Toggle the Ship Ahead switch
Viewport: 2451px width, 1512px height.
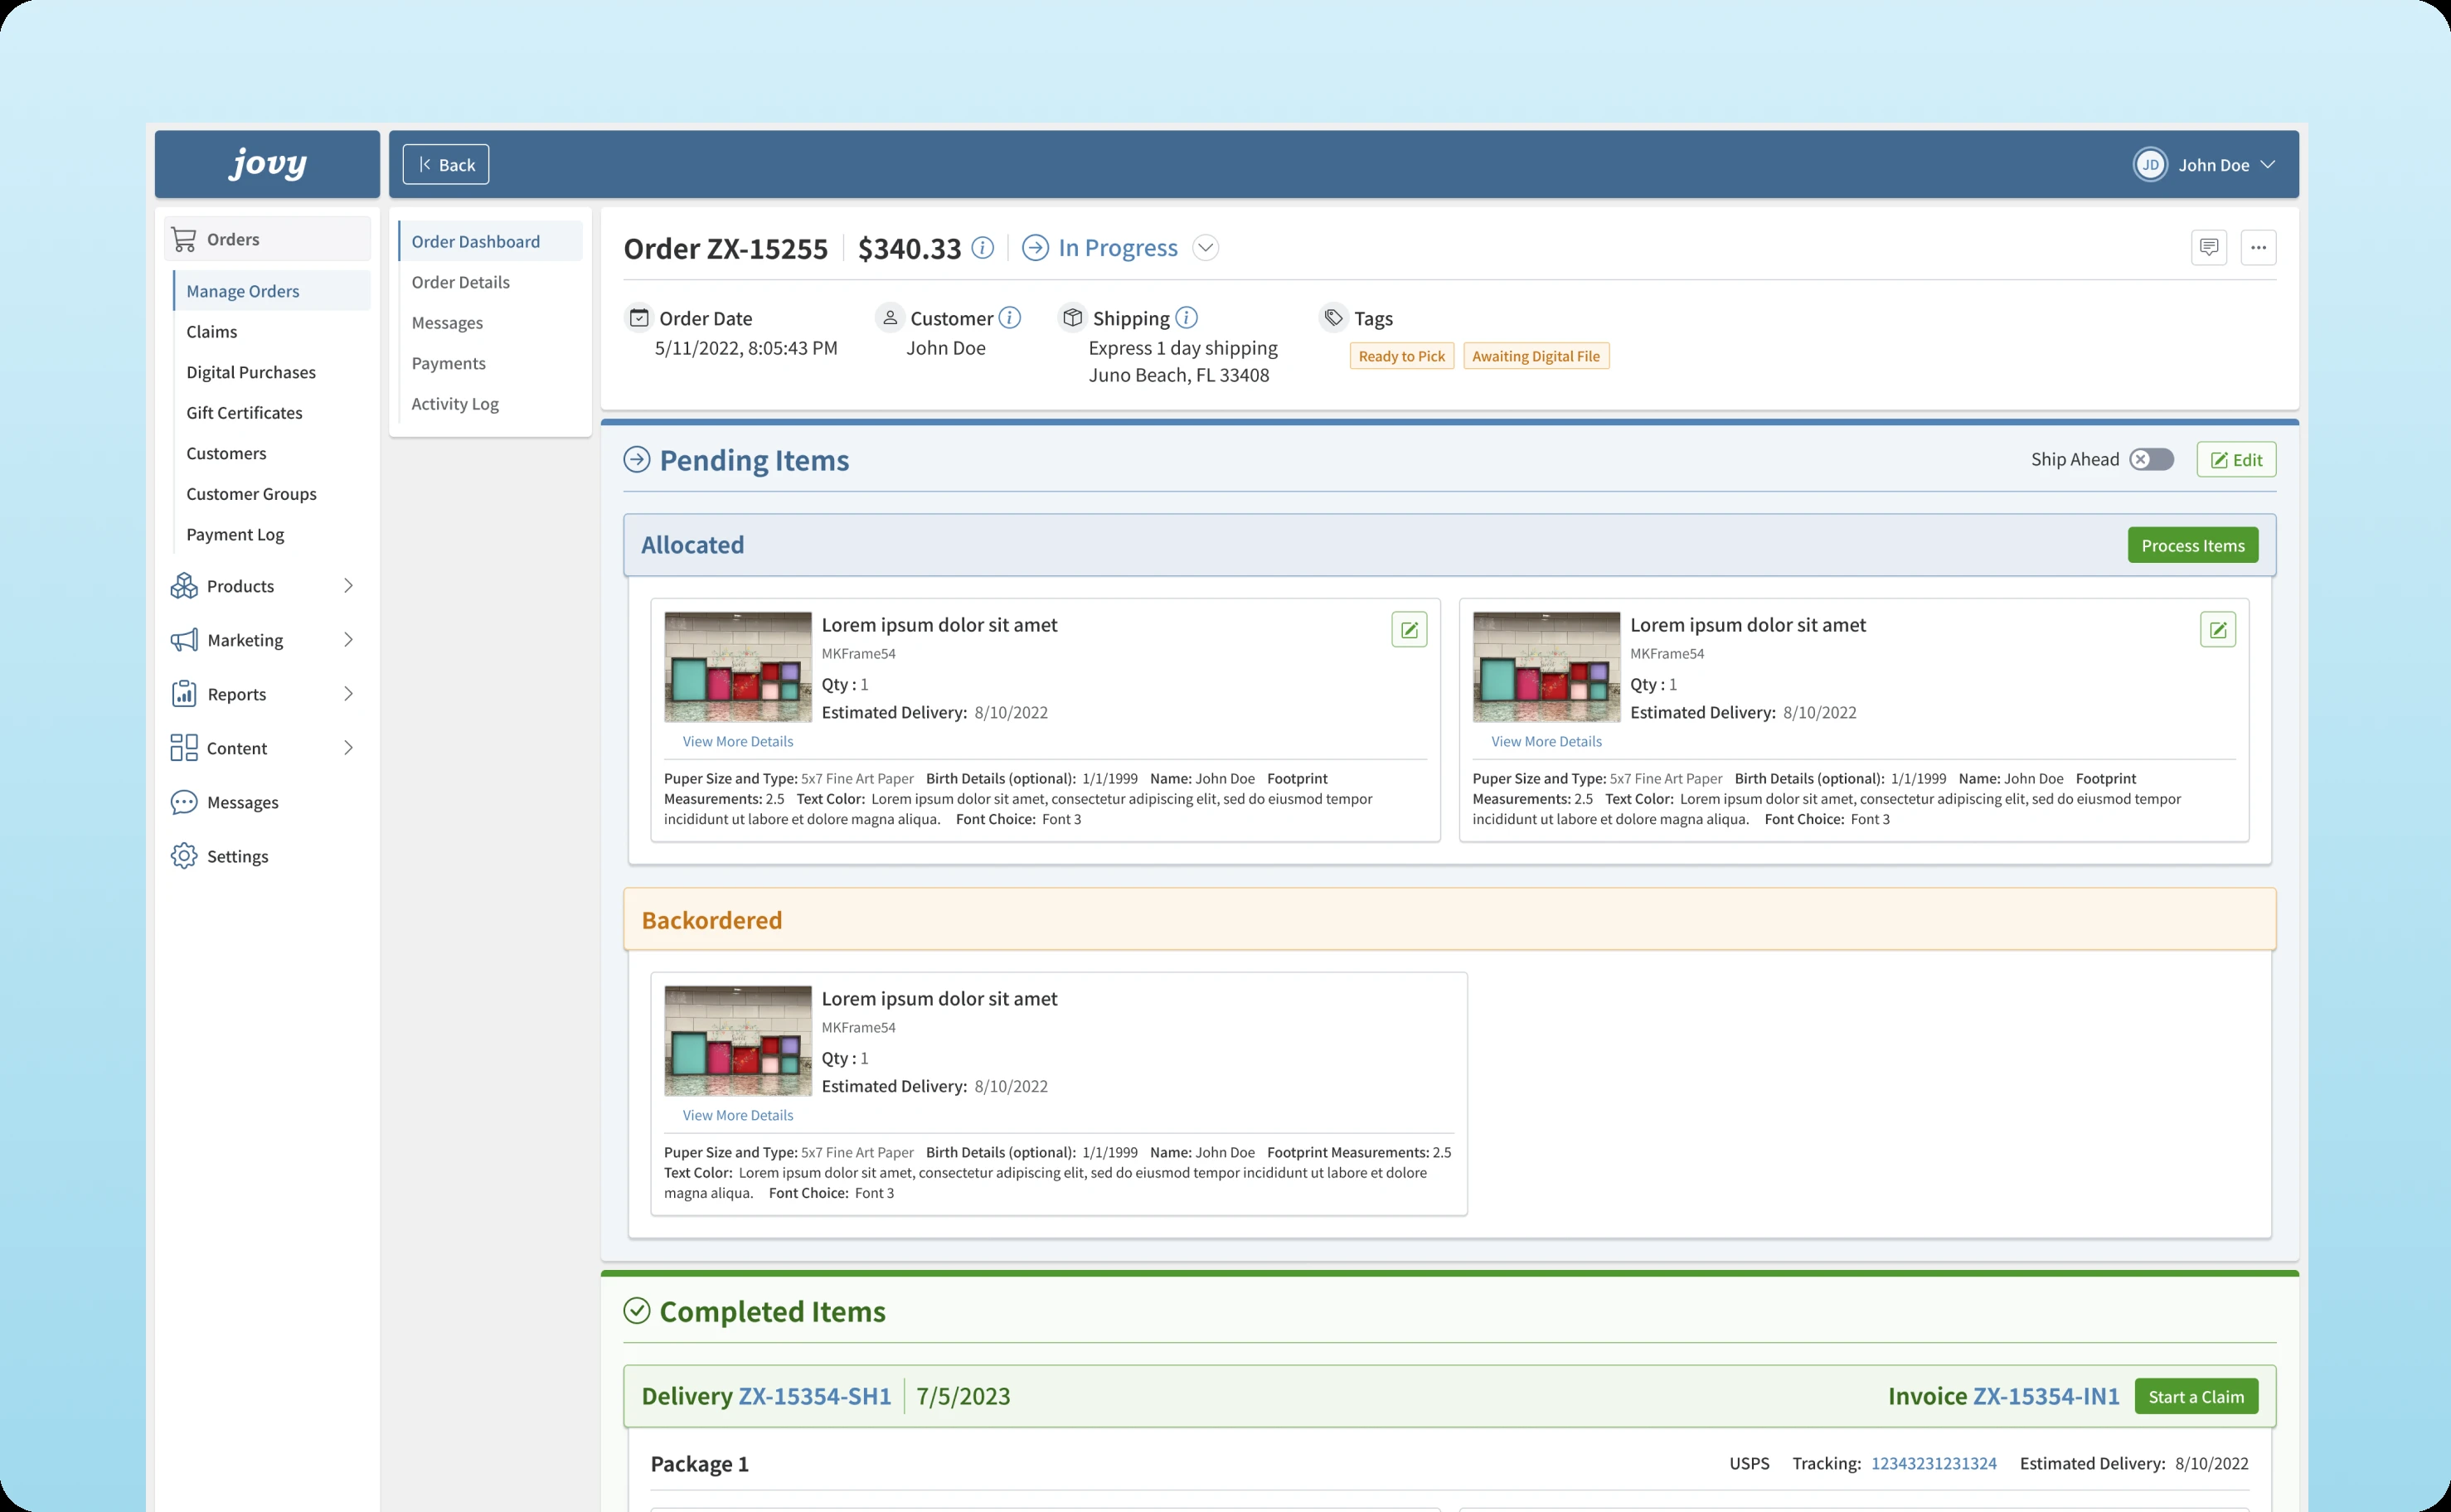(2151, 459)
